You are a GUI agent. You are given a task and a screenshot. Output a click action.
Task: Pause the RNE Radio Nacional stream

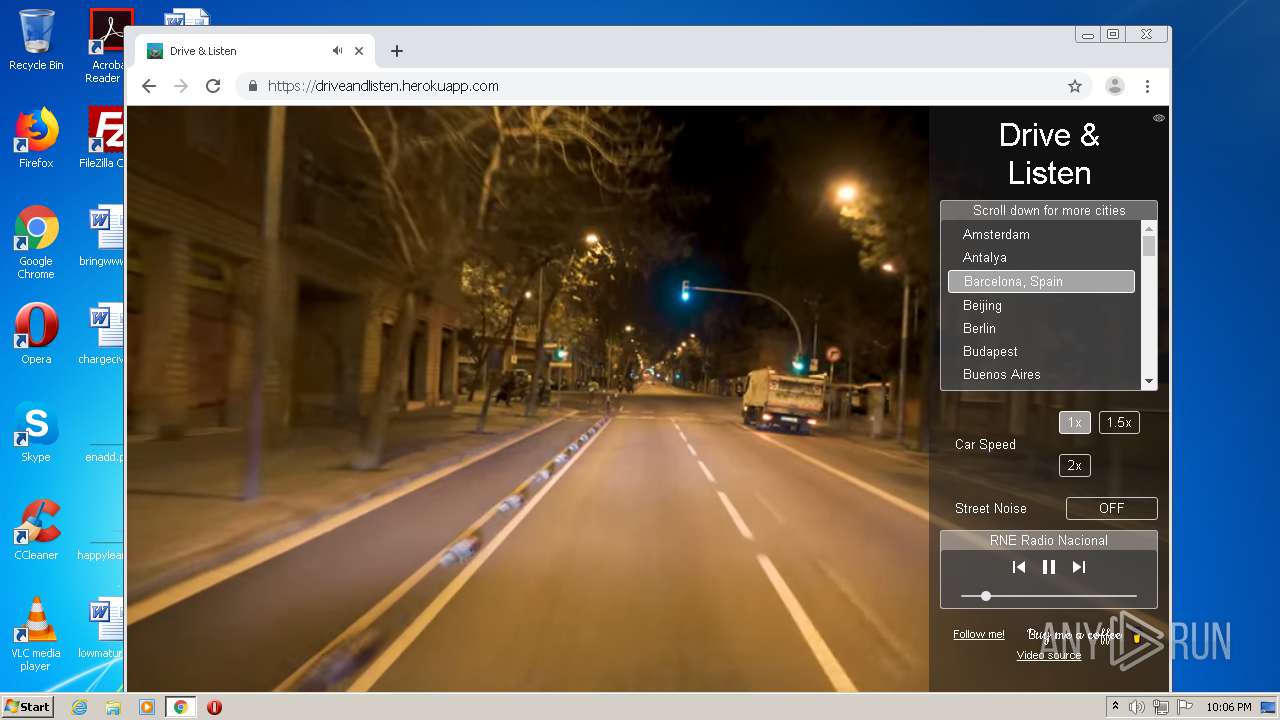point(1049,567)
